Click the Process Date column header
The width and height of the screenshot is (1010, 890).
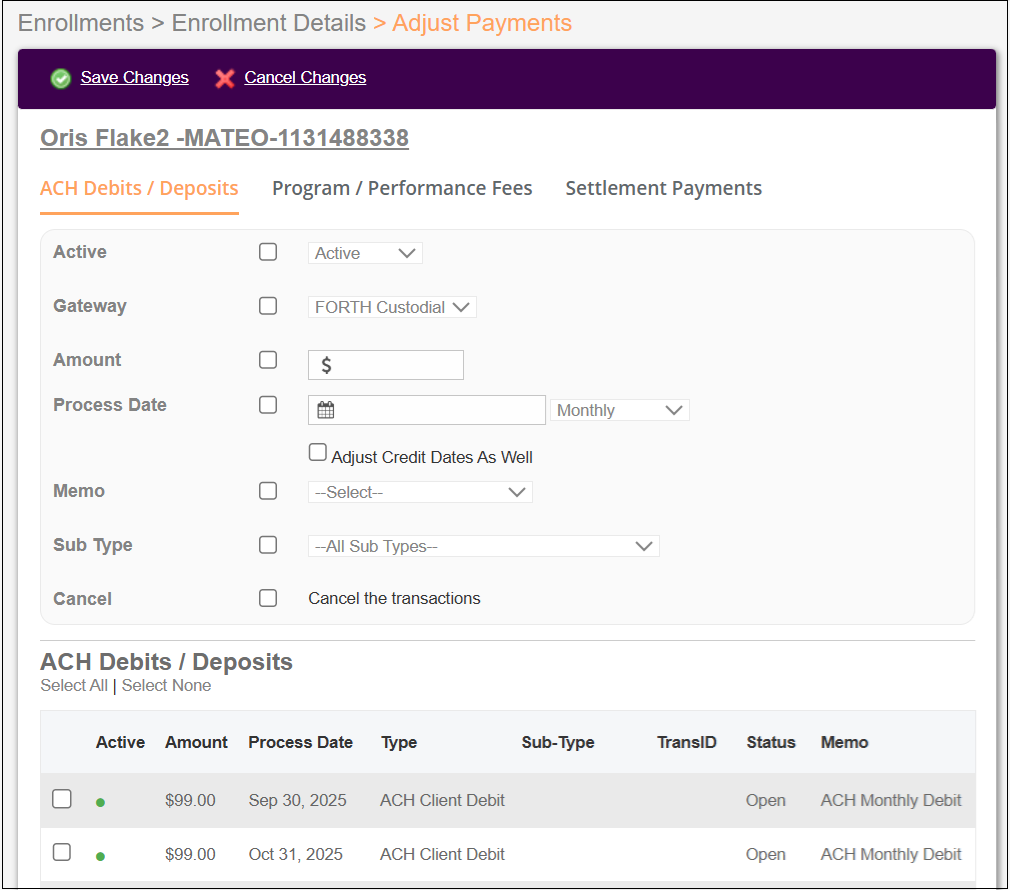coord(301,743)
